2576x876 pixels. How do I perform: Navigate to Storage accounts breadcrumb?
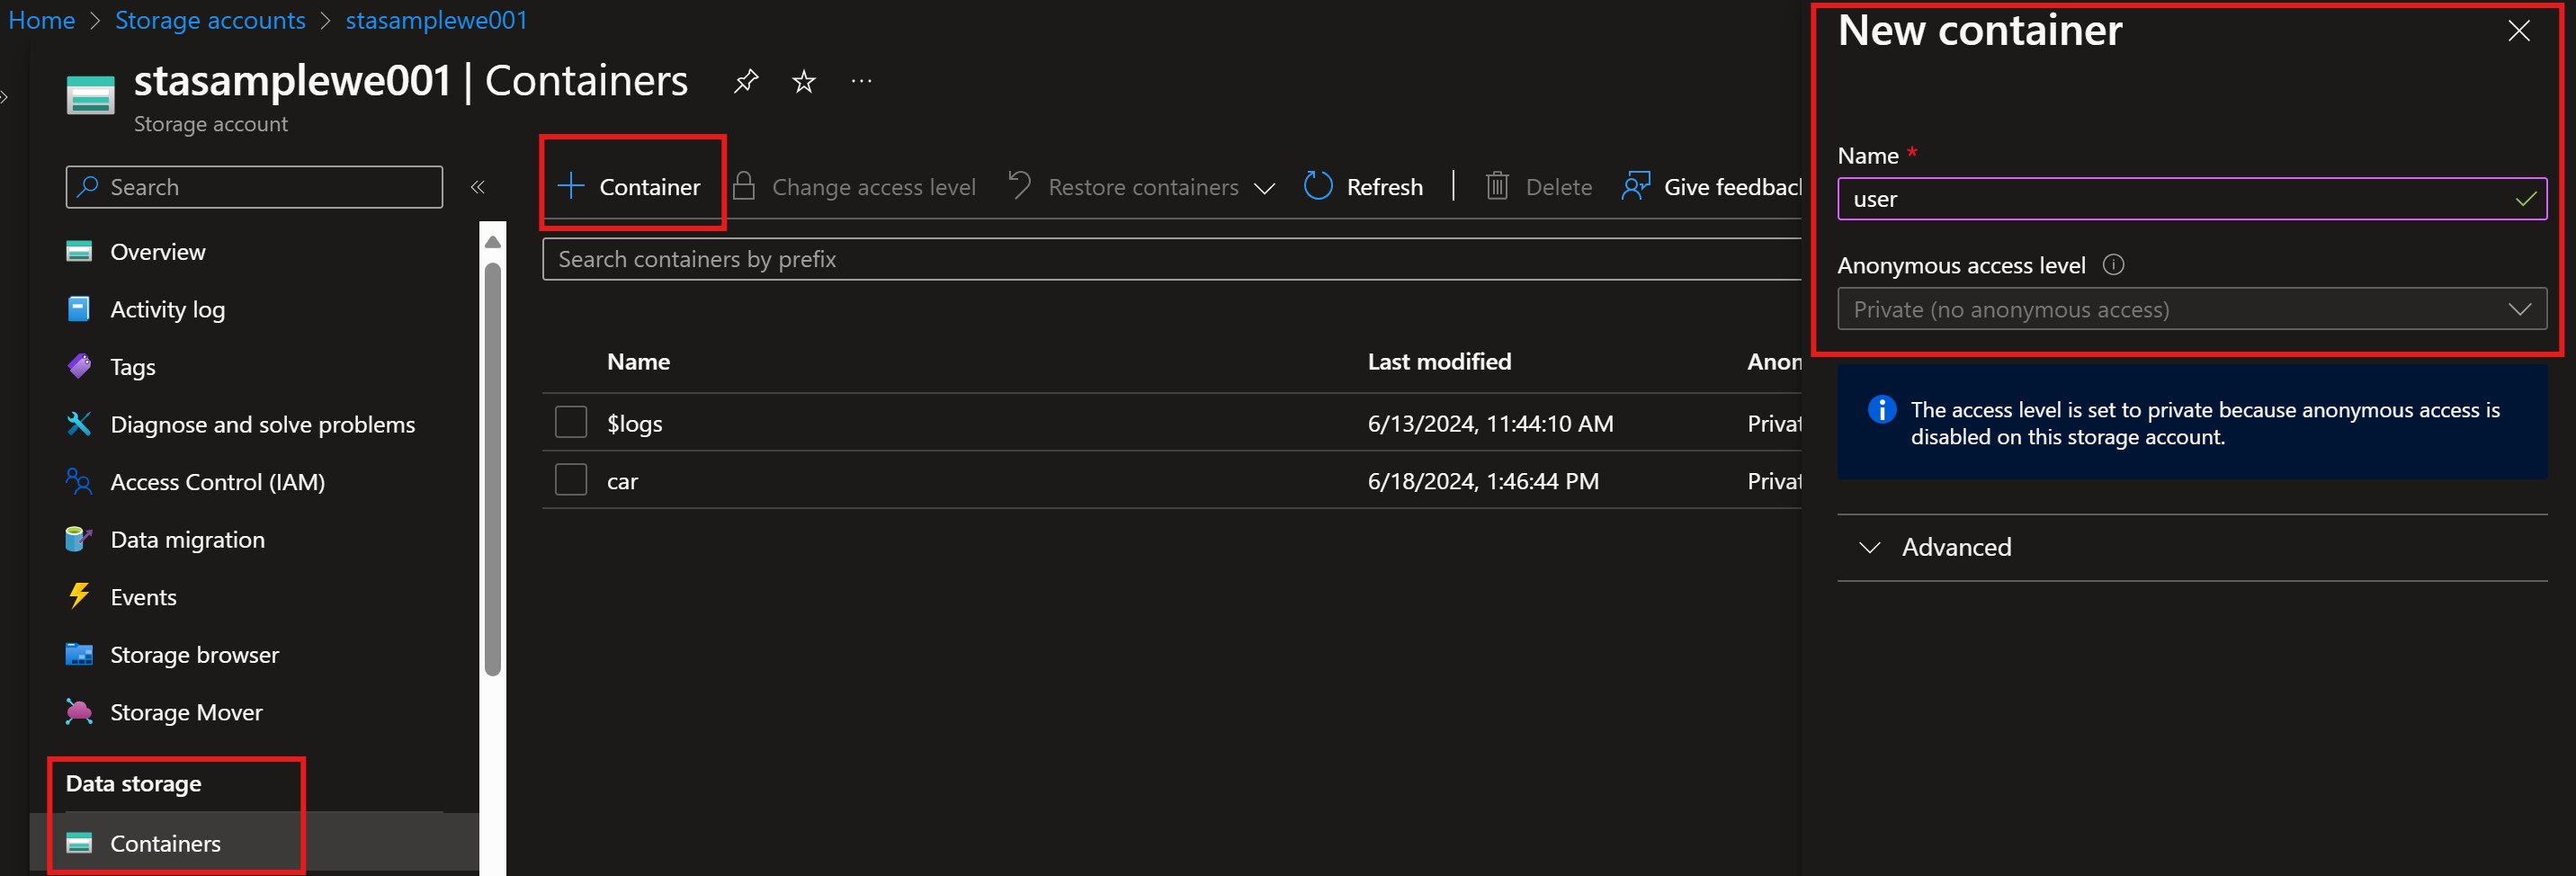point(210,20)
